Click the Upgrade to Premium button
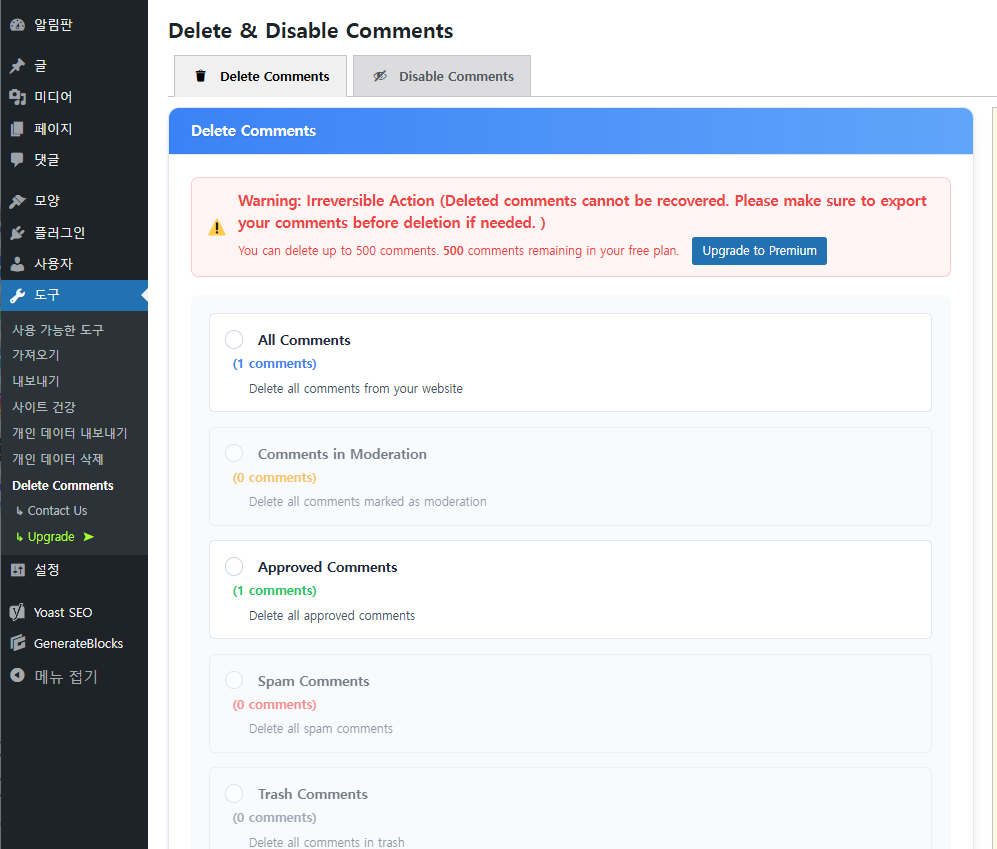Viewport: 997px width, 849px height. (759, 251)
